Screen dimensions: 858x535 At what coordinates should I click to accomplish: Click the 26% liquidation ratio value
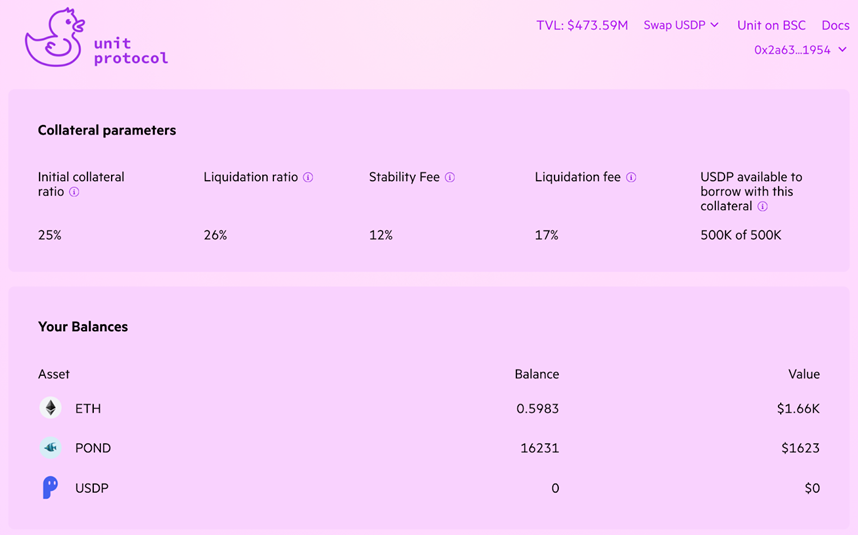[x=215, y=235]
